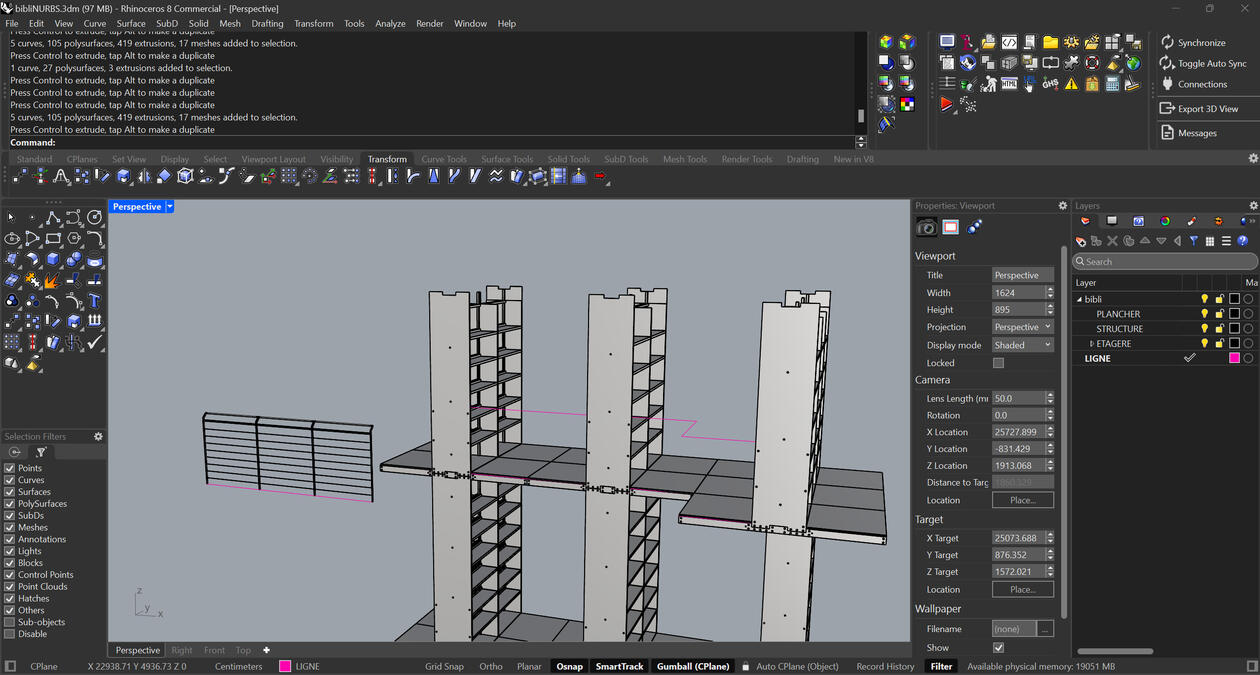The image size is (1260, 675).
Task: Open the Shaded display mode dropdown
Action: 1046,344
